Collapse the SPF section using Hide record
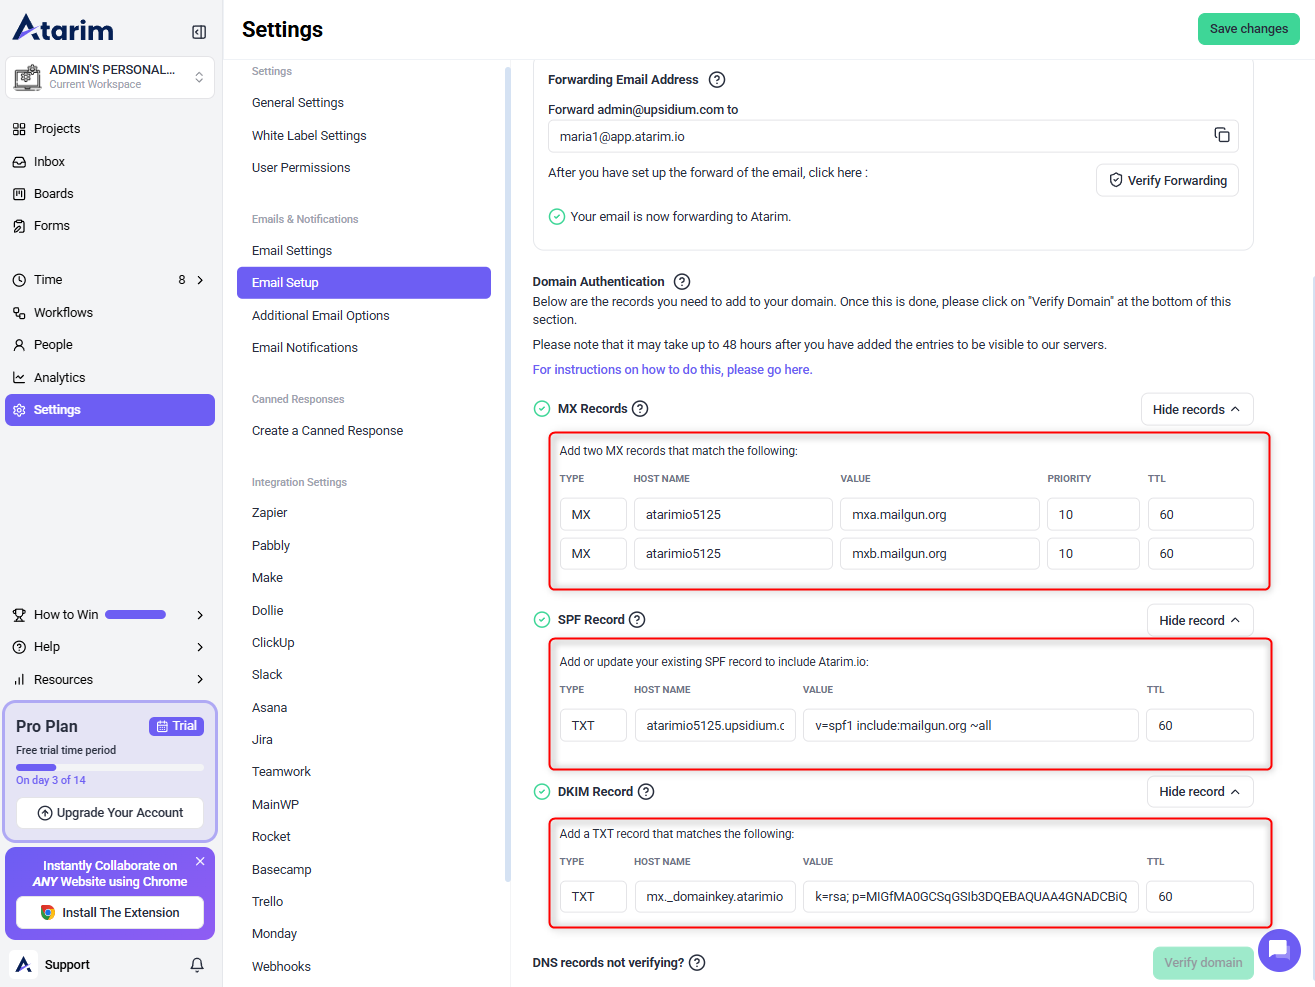The image size is (1315, 987). (1199, 620)
